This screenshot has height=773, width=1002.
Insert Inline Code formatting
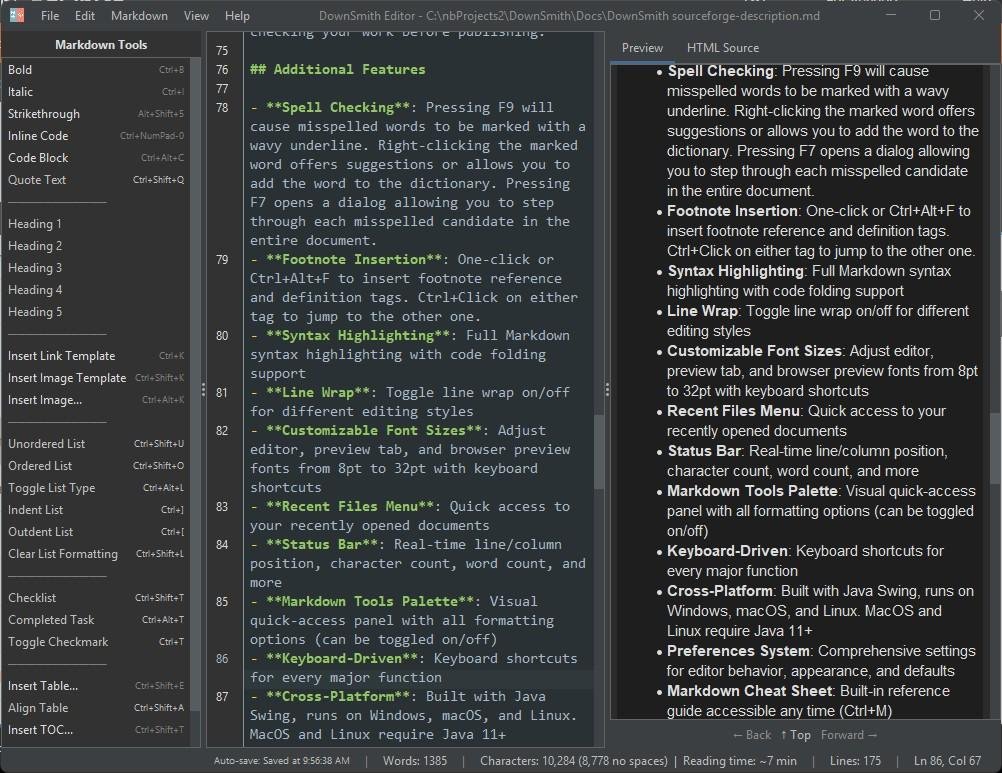click(96, 135)
